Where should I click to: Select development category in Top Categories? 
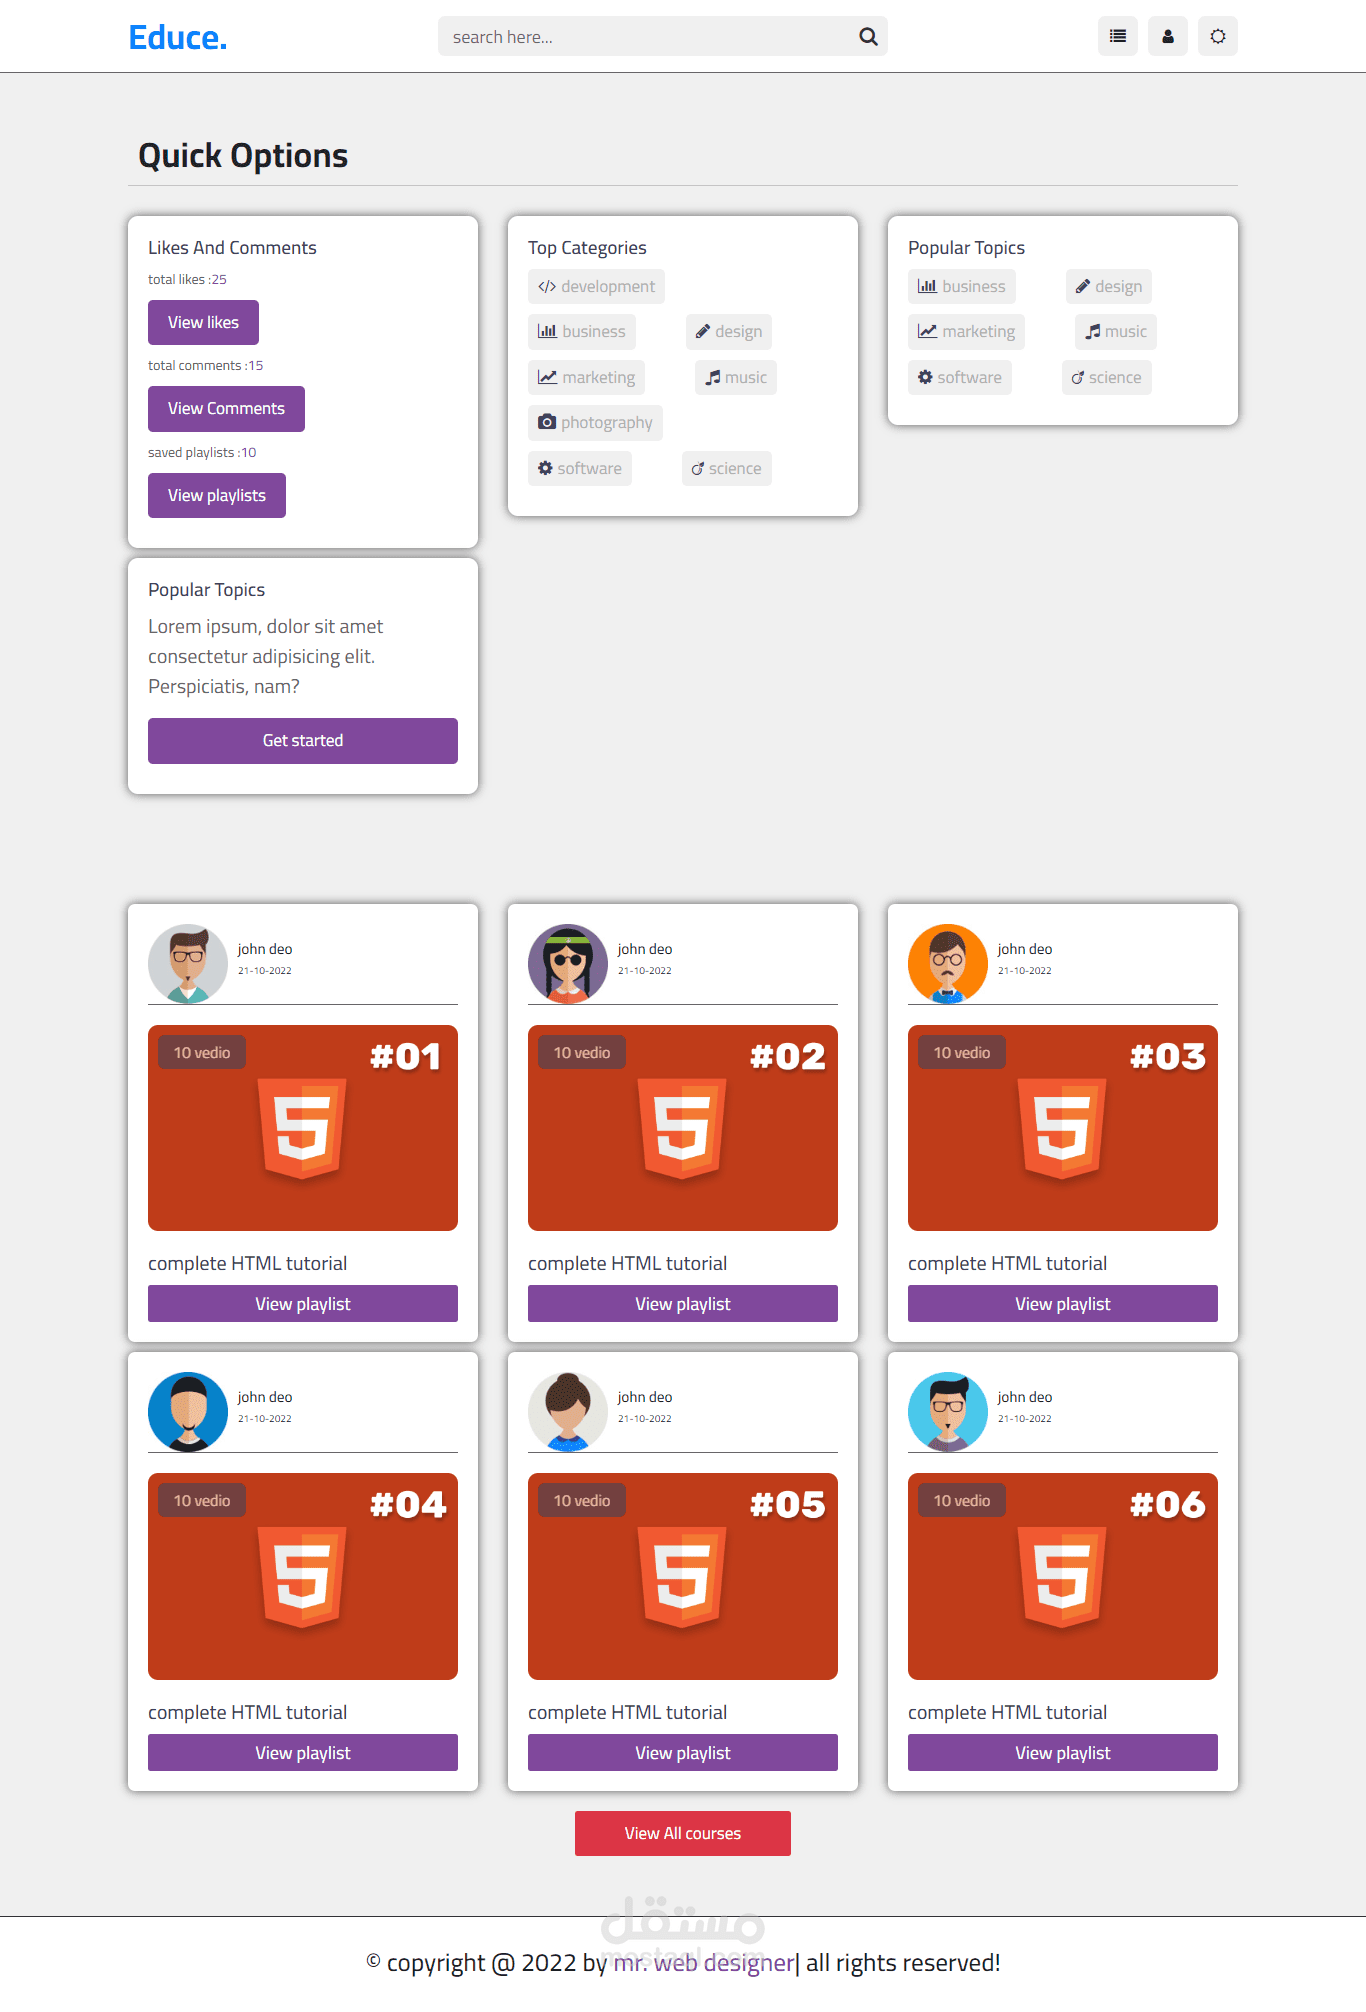click(x=596, y=286)
